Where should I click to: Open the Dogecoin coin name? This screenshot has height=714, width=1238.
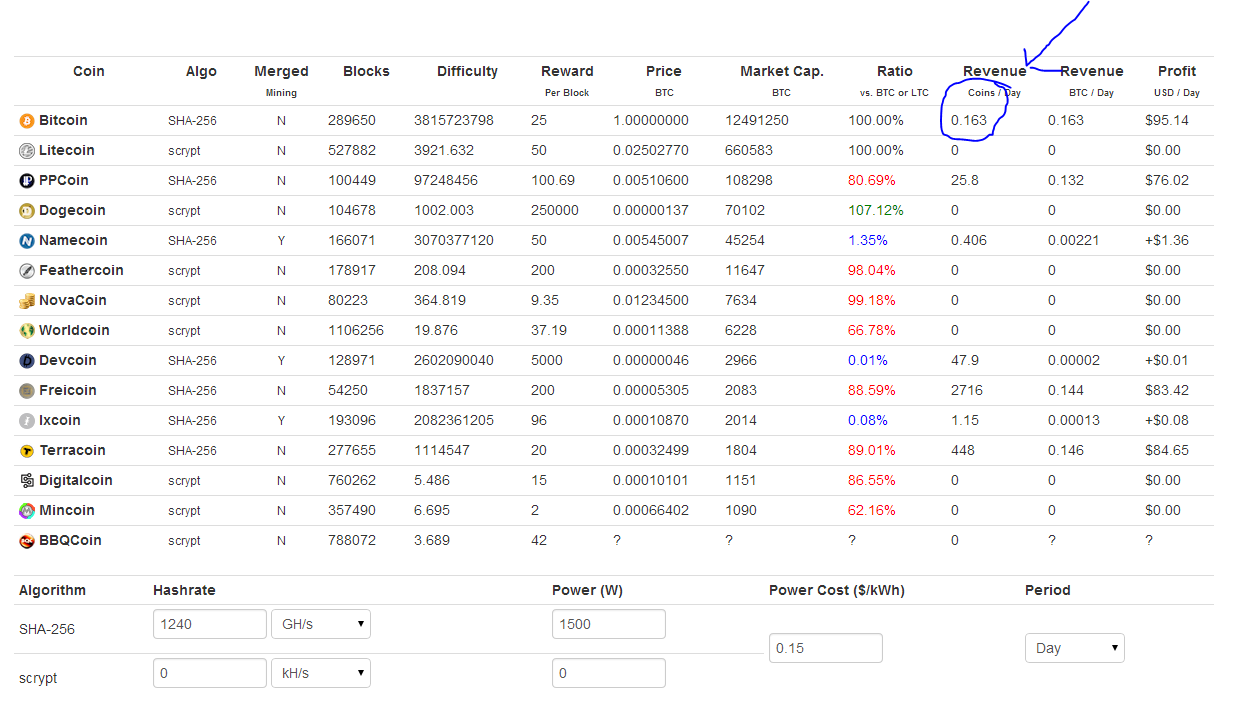[72, 210]
